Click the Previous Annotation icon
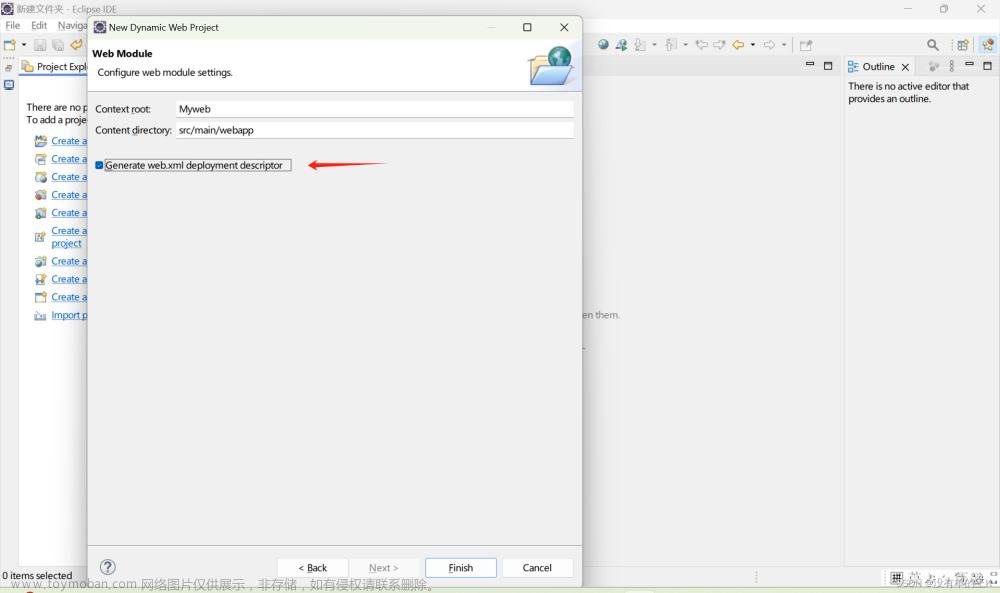1000x593 pixels. (x=672, y=45)
